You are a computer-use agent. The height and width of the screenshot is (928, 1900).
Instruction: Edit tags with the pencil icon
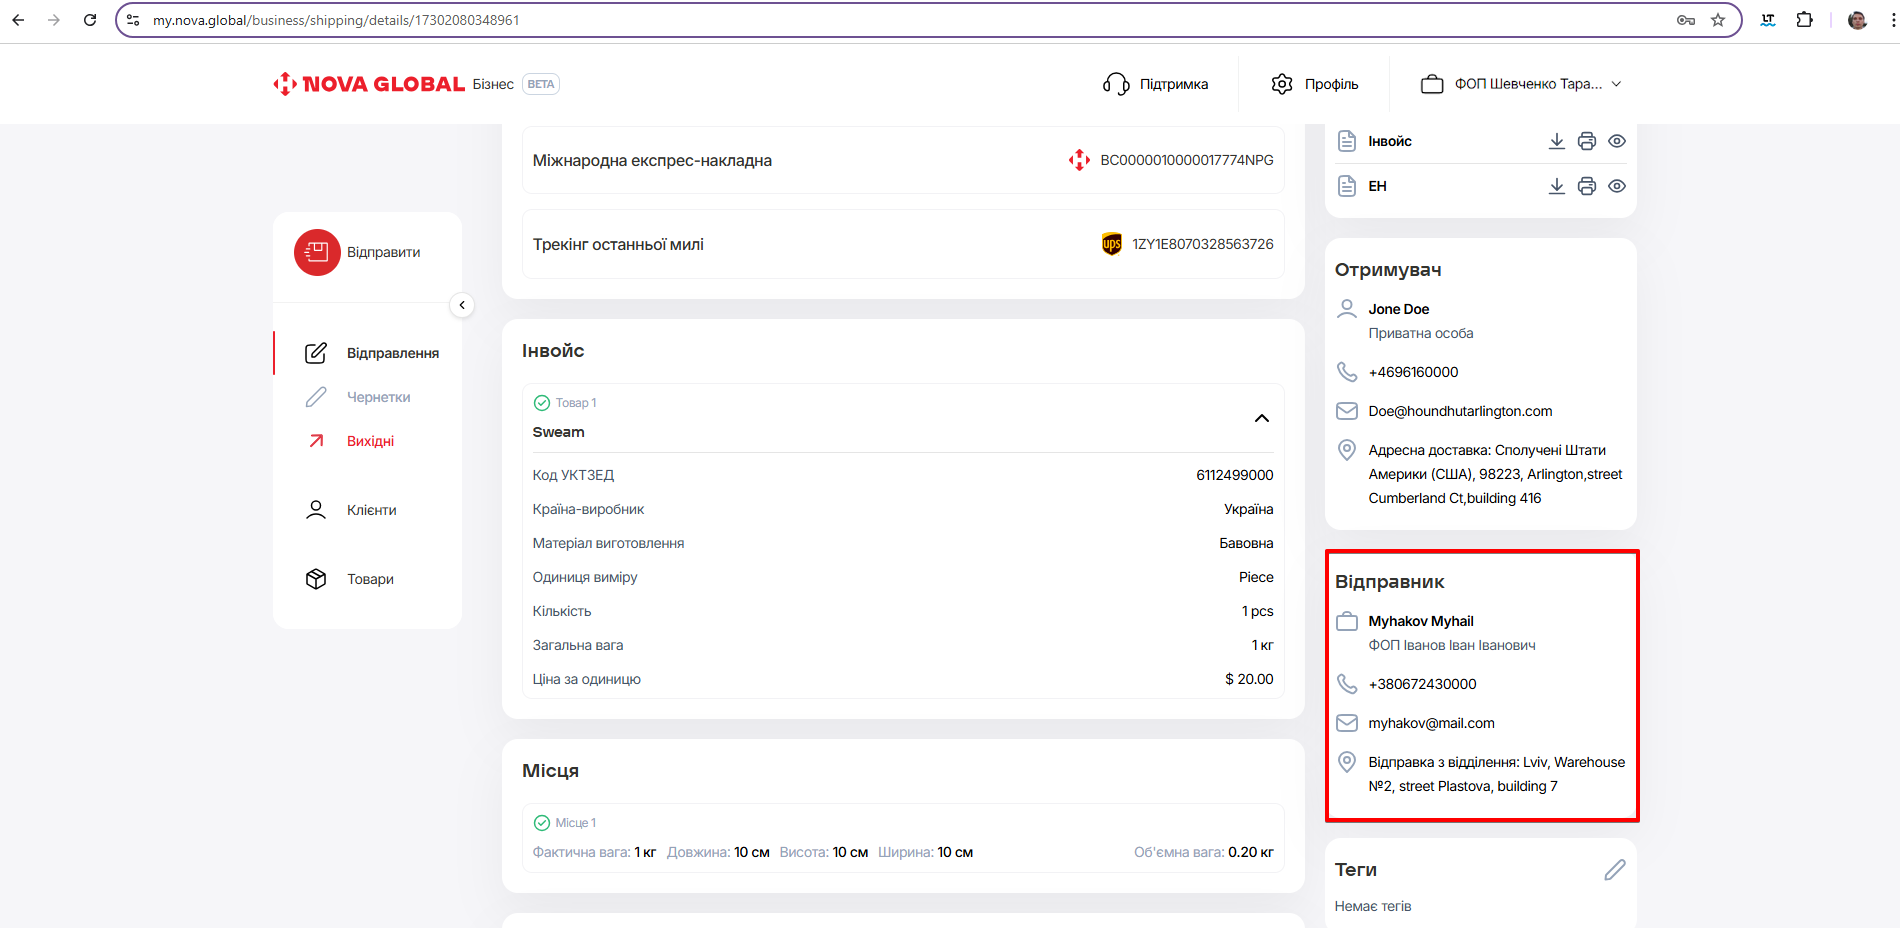(x=1614, y=870)
